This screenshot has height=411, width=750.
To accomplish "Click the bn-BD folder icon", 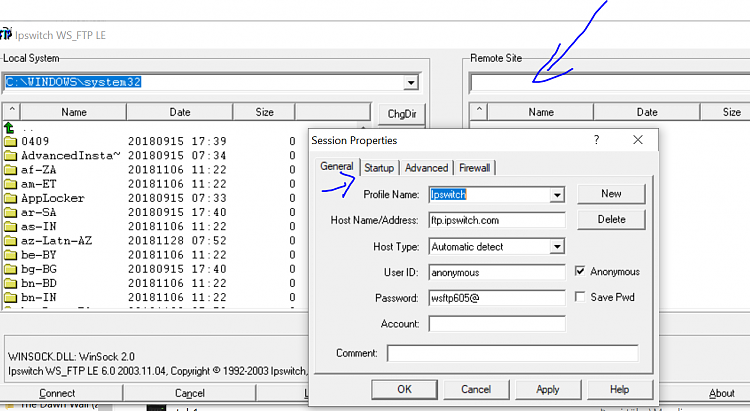I will pos(10,283).
